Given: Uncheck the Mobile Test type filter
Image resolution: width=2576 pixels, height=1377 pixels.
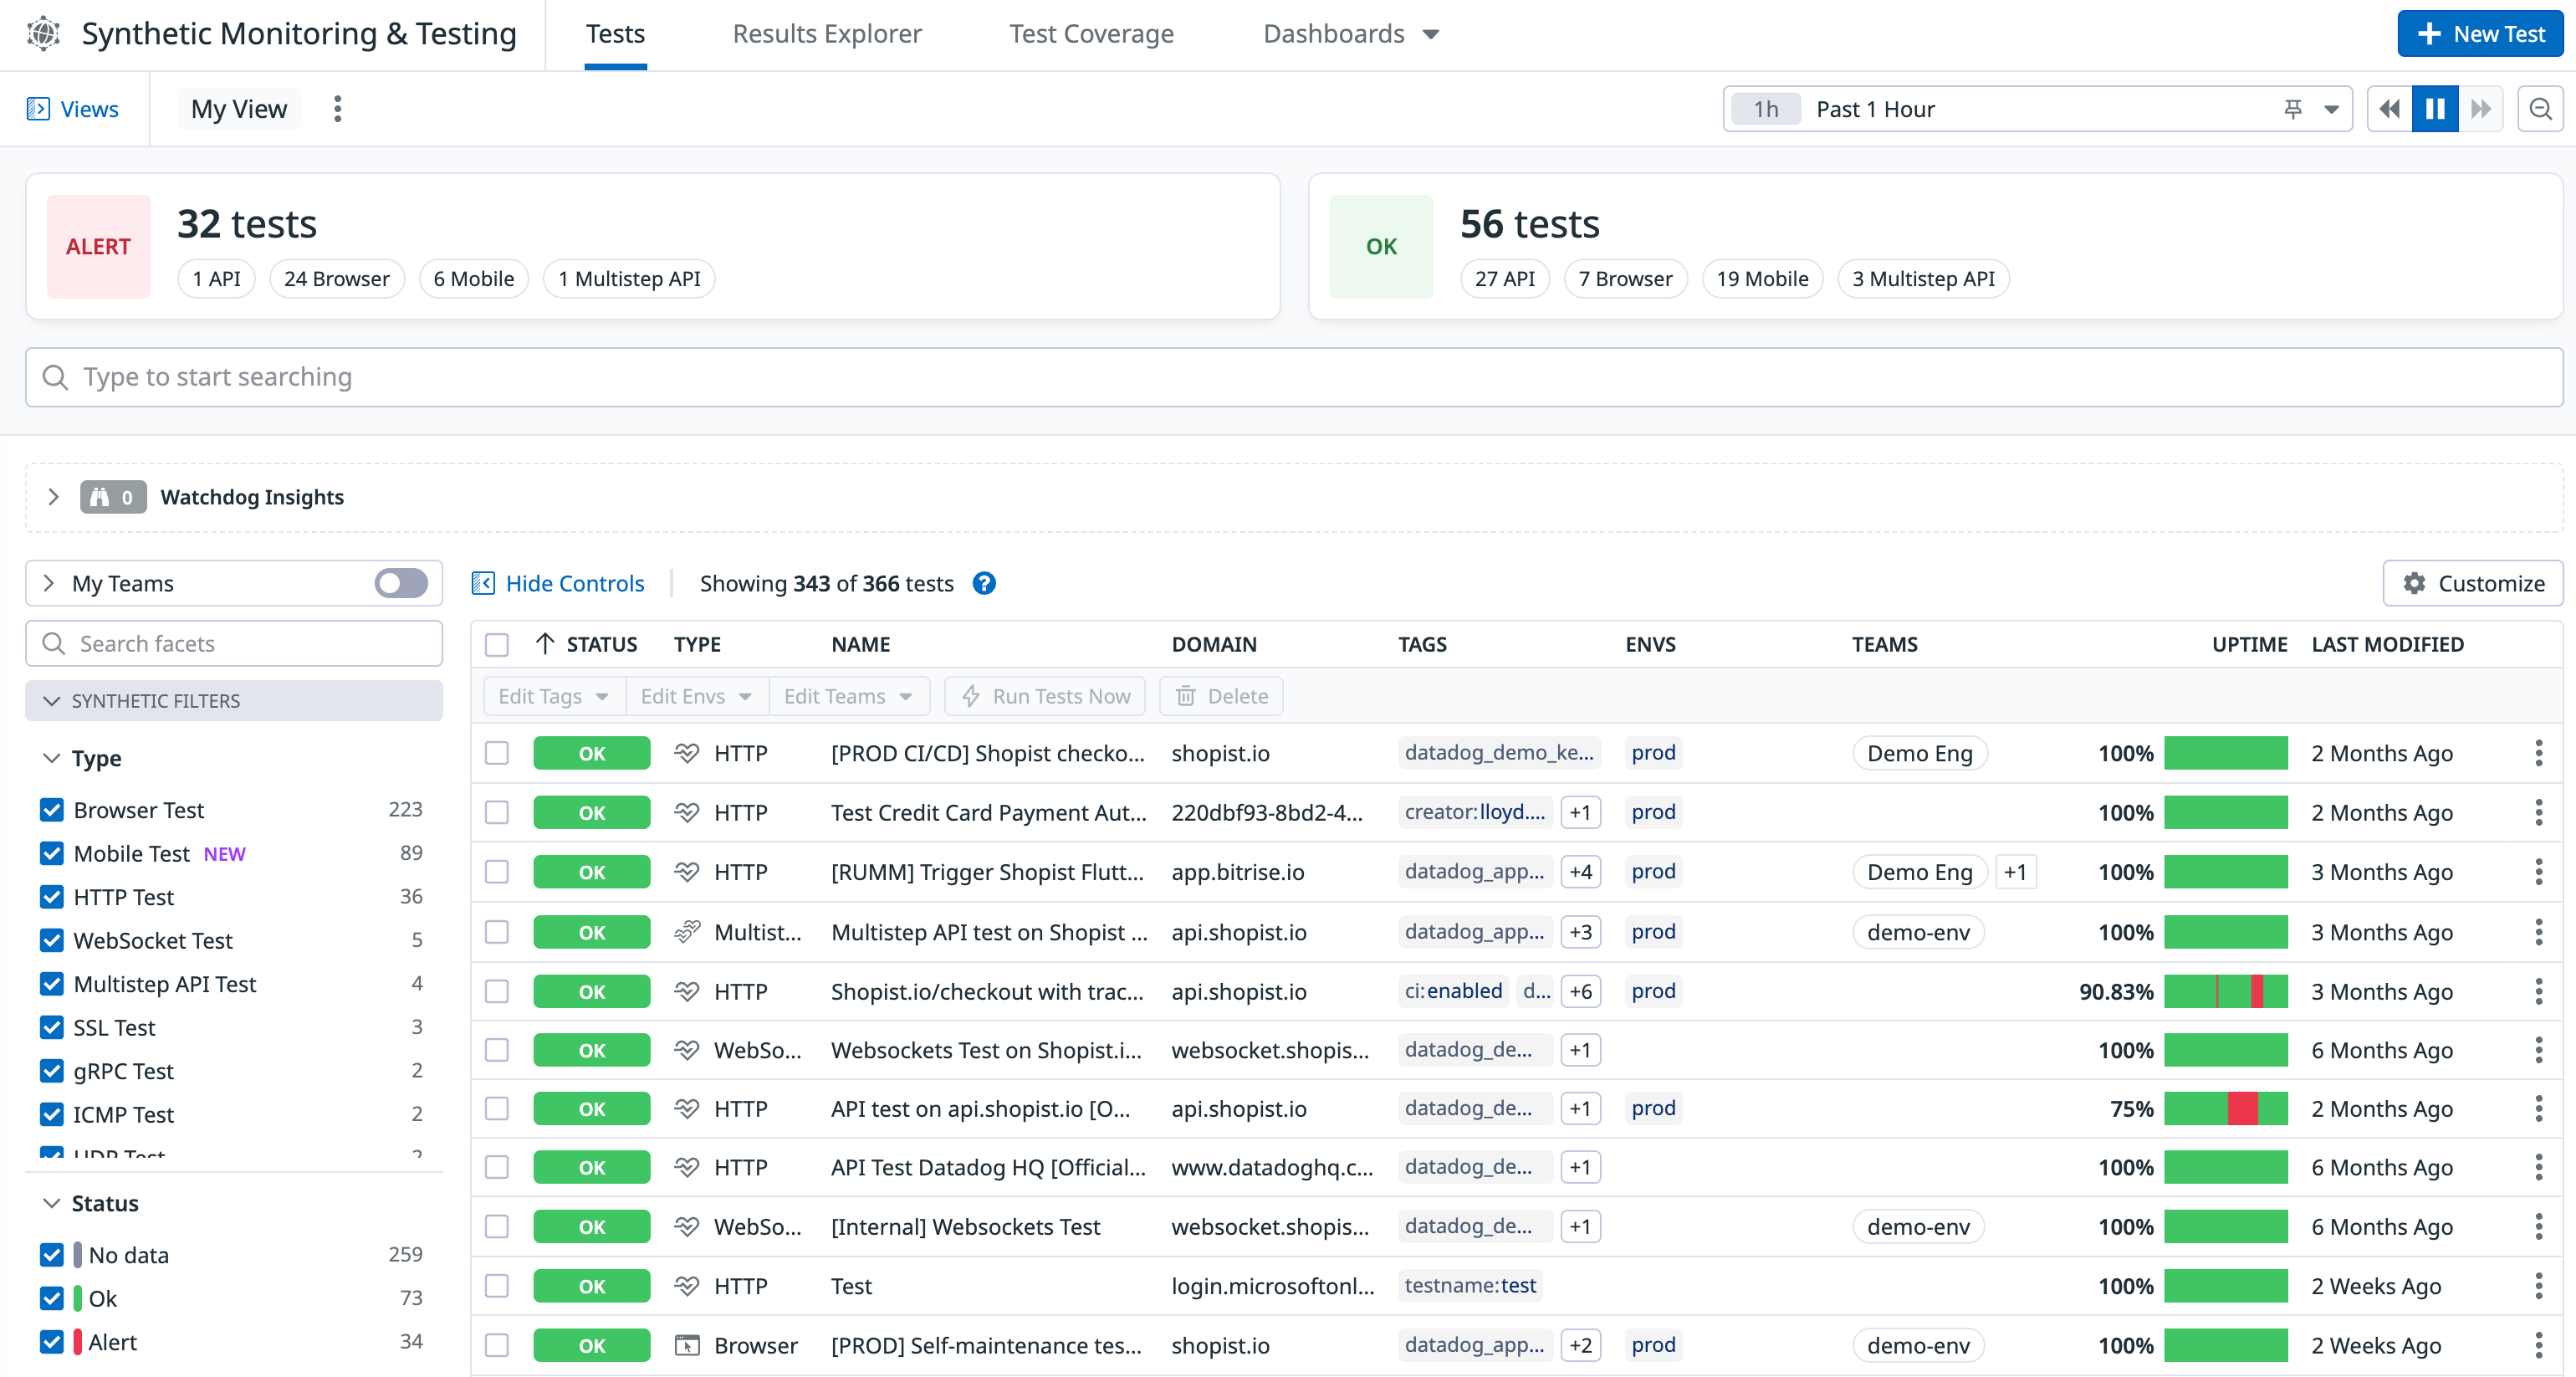Looking at the screenshot, I should (x=52, y=853).
